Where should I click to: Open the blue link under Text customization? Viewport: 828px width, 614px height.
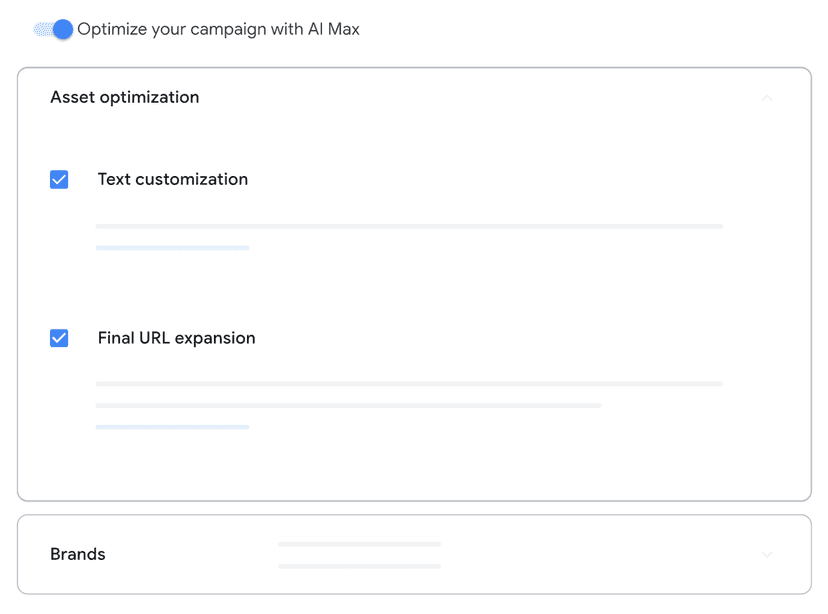point(172,248)
